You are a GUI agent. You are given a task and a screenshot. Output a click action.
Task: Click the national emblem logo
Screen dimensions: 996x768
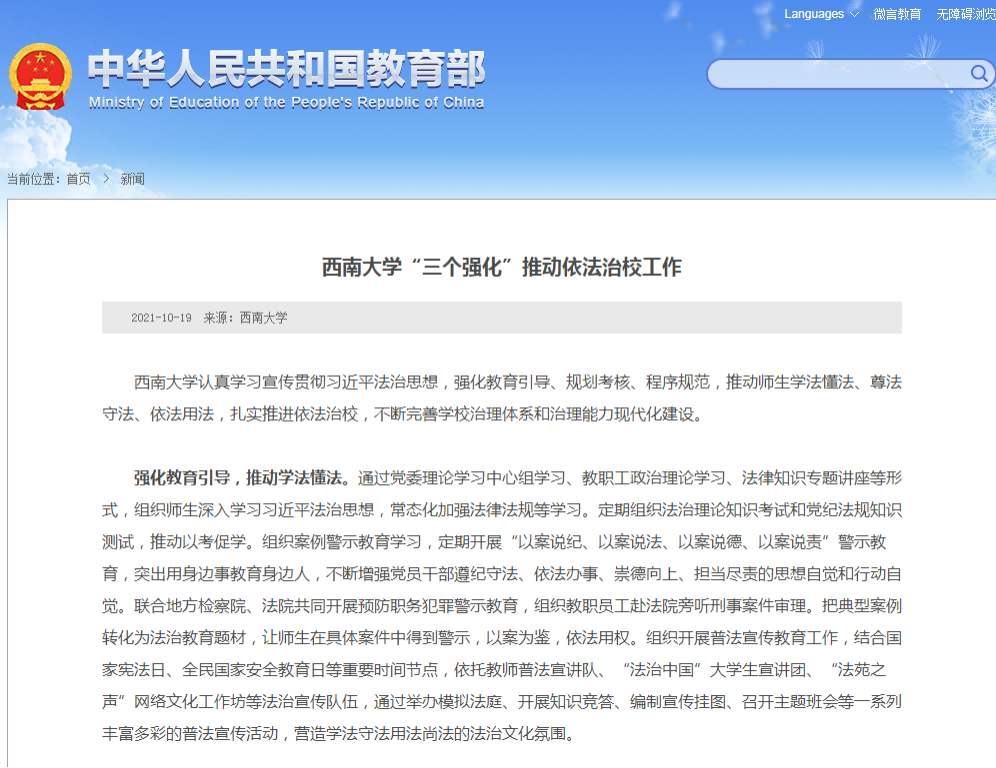(40, 76)
